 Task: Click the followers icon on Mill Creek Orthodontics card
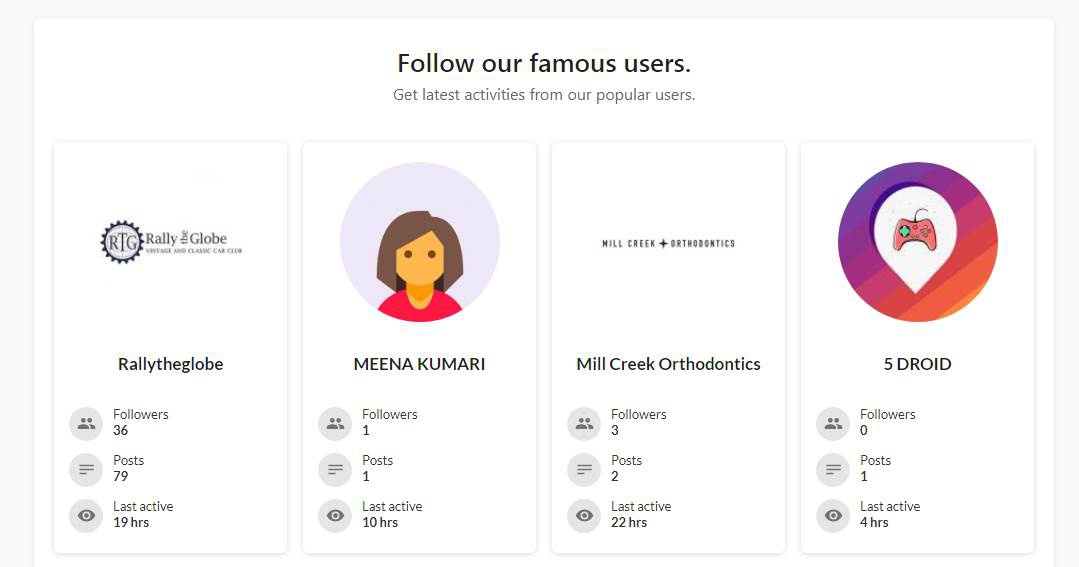point(584,423)
